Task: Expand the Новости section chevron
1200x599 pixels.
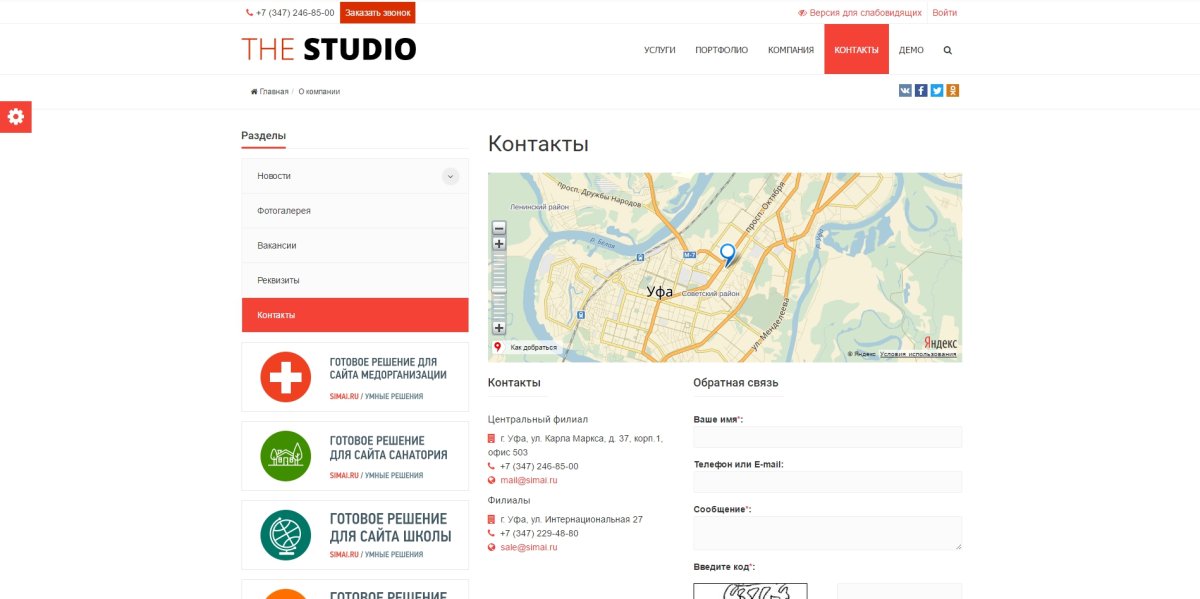Action: 450,175
